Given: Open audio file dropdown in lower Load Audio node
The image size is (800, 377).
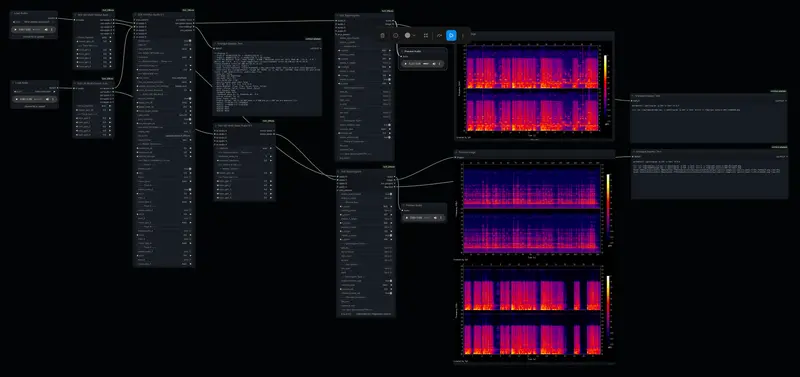Looking at the screenshot, I should [35, 91].
